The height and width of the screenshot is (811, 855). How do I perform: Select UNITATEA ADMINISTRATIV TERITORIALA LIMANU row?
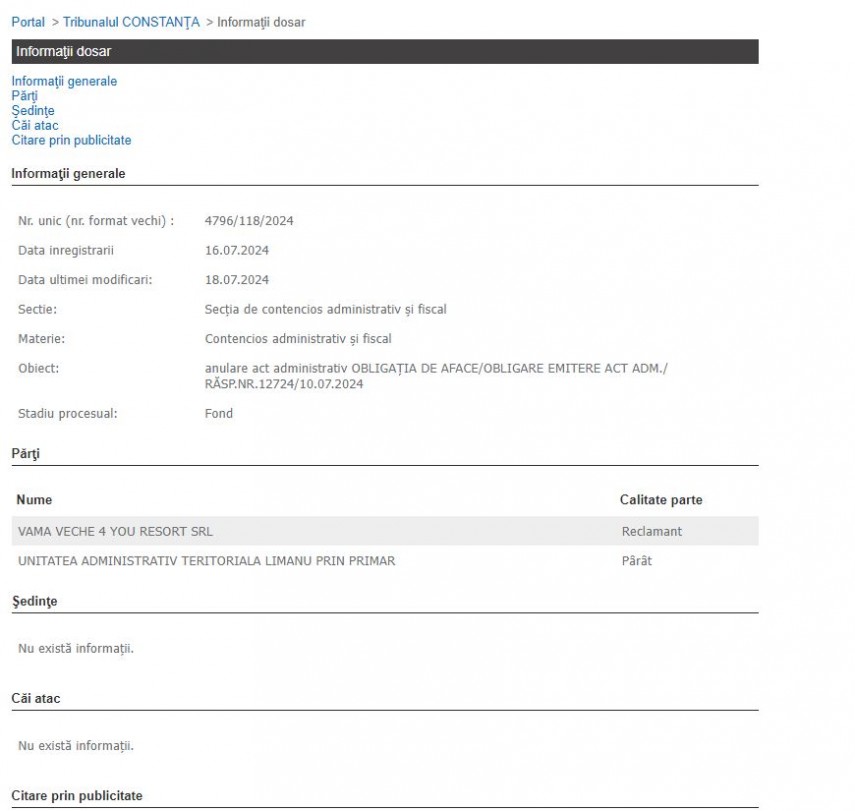tap(385, 561)
